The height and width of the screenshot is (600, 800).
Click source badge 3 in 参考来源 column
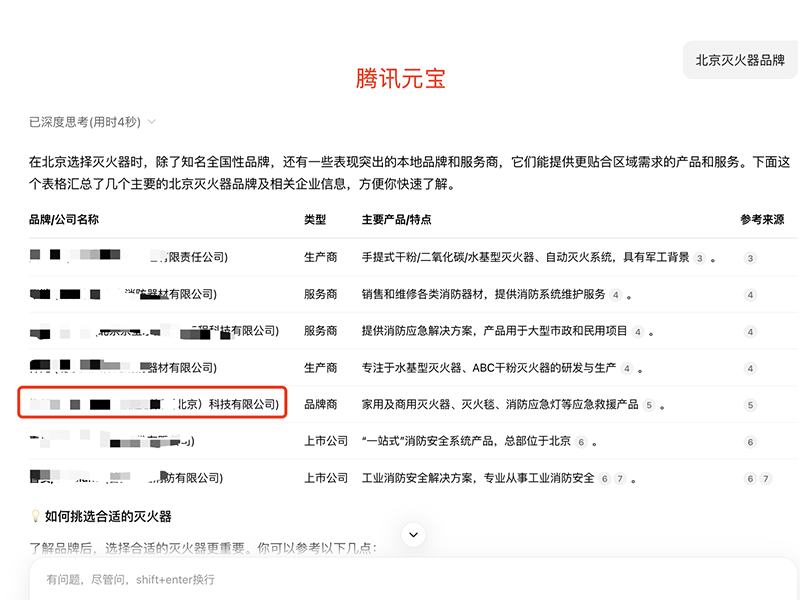[750, 258]
